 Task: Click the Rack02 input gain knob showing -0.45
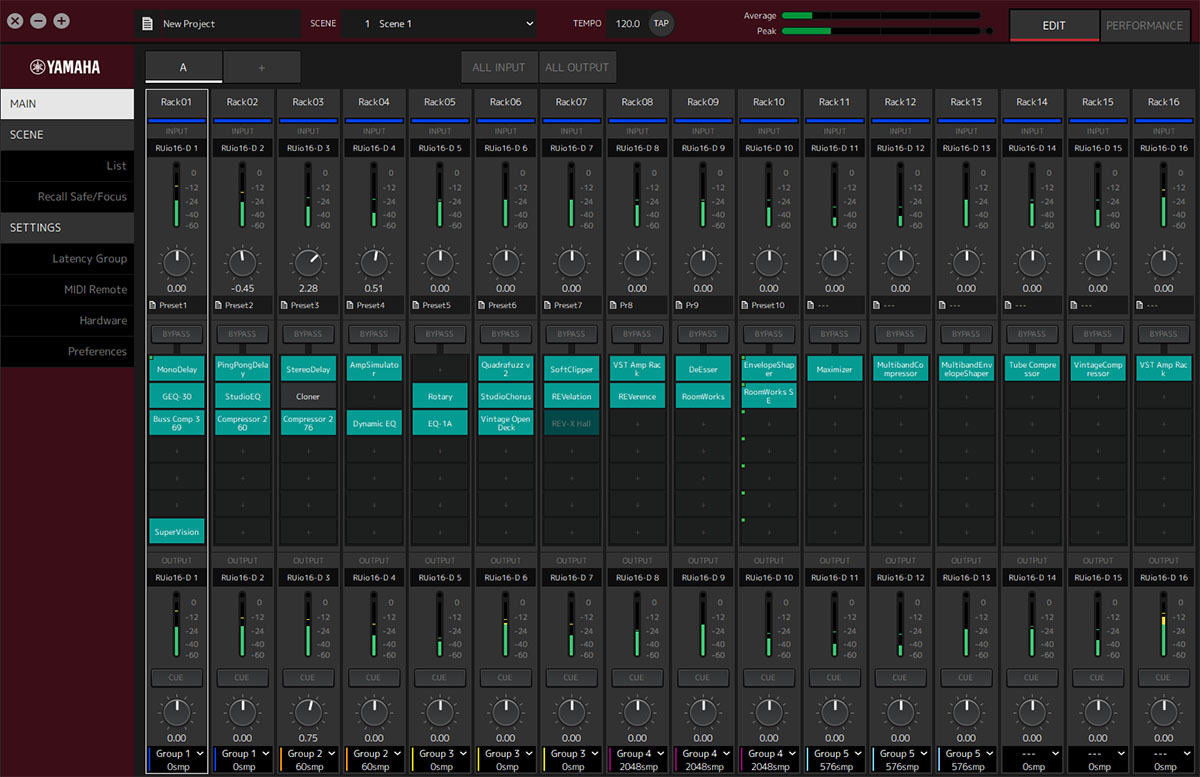242,264
